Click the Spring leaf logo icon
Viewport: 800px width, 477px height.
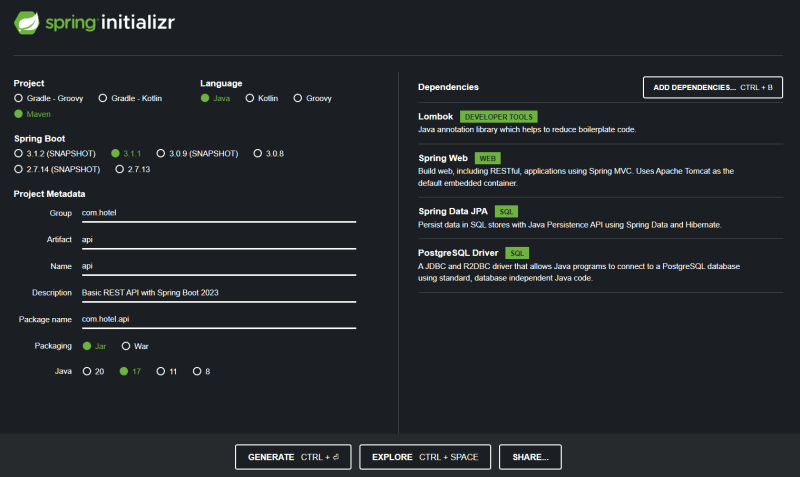(x=27, y=22)
